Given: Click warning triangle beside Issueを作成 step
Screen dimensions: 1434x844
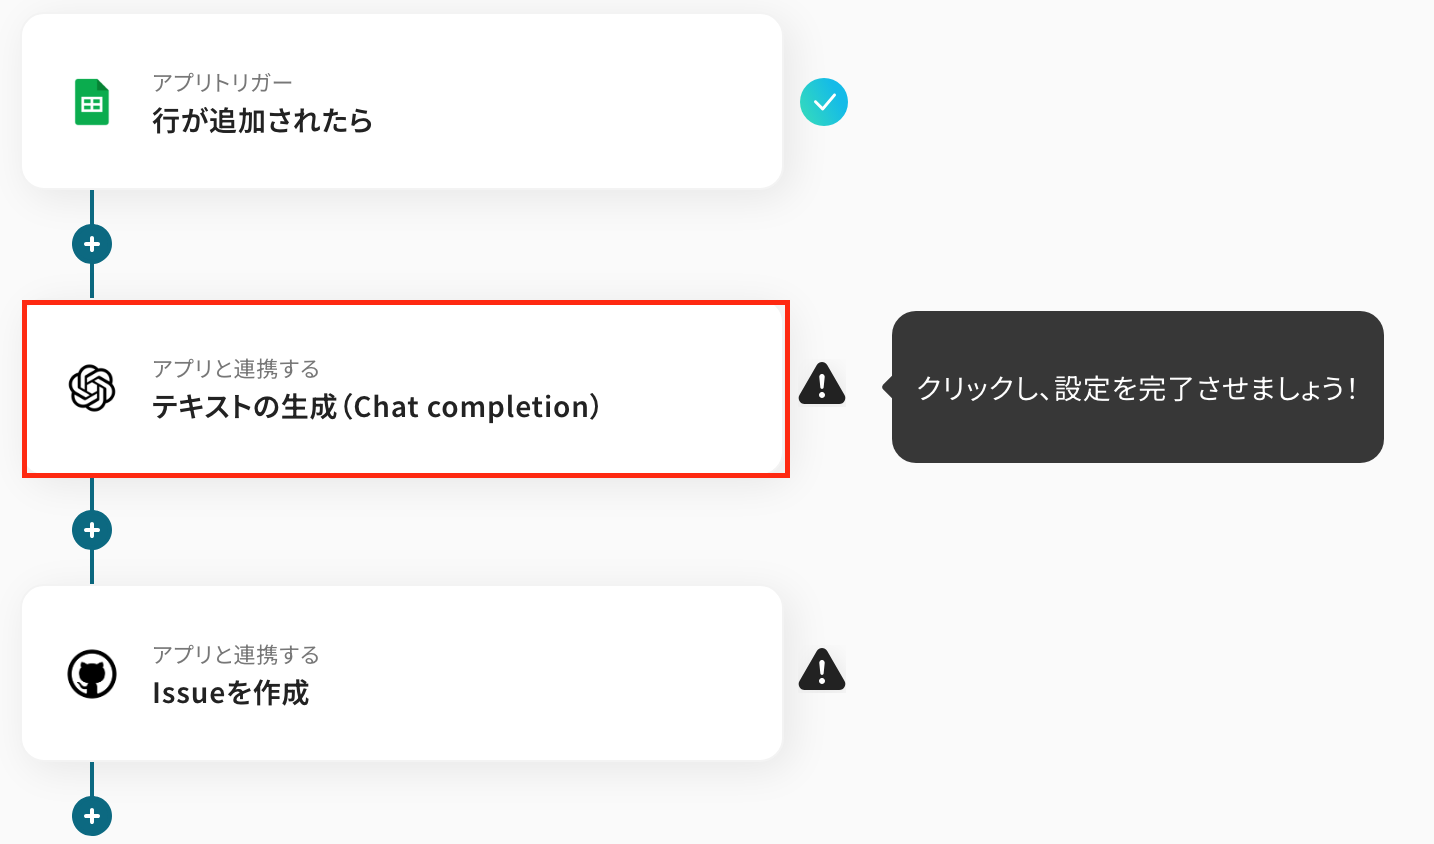Looking at the screenshot, I should [x=822, y=670].
